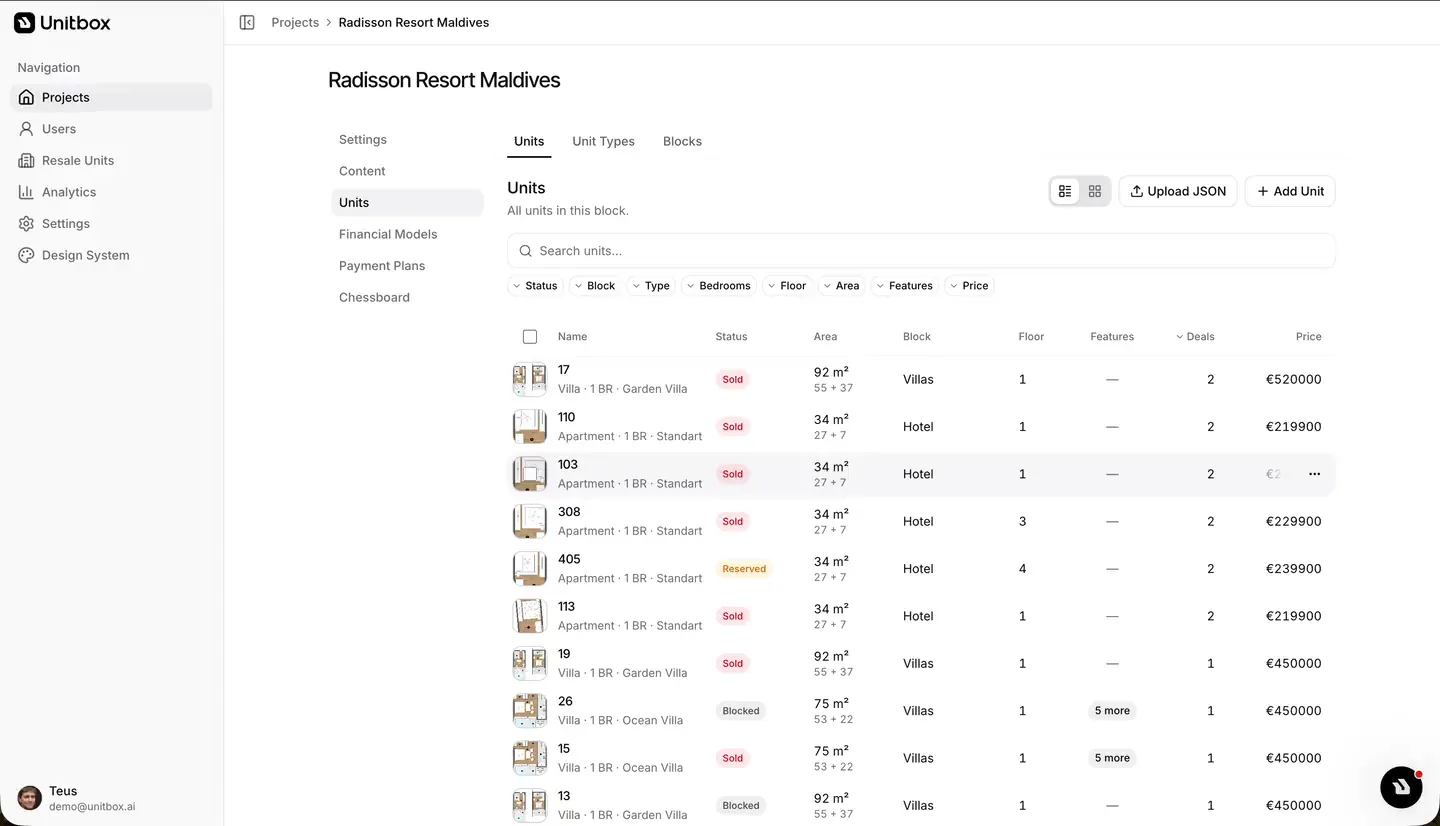Click the Unitbox logo icon

click(x=24, y=22)
